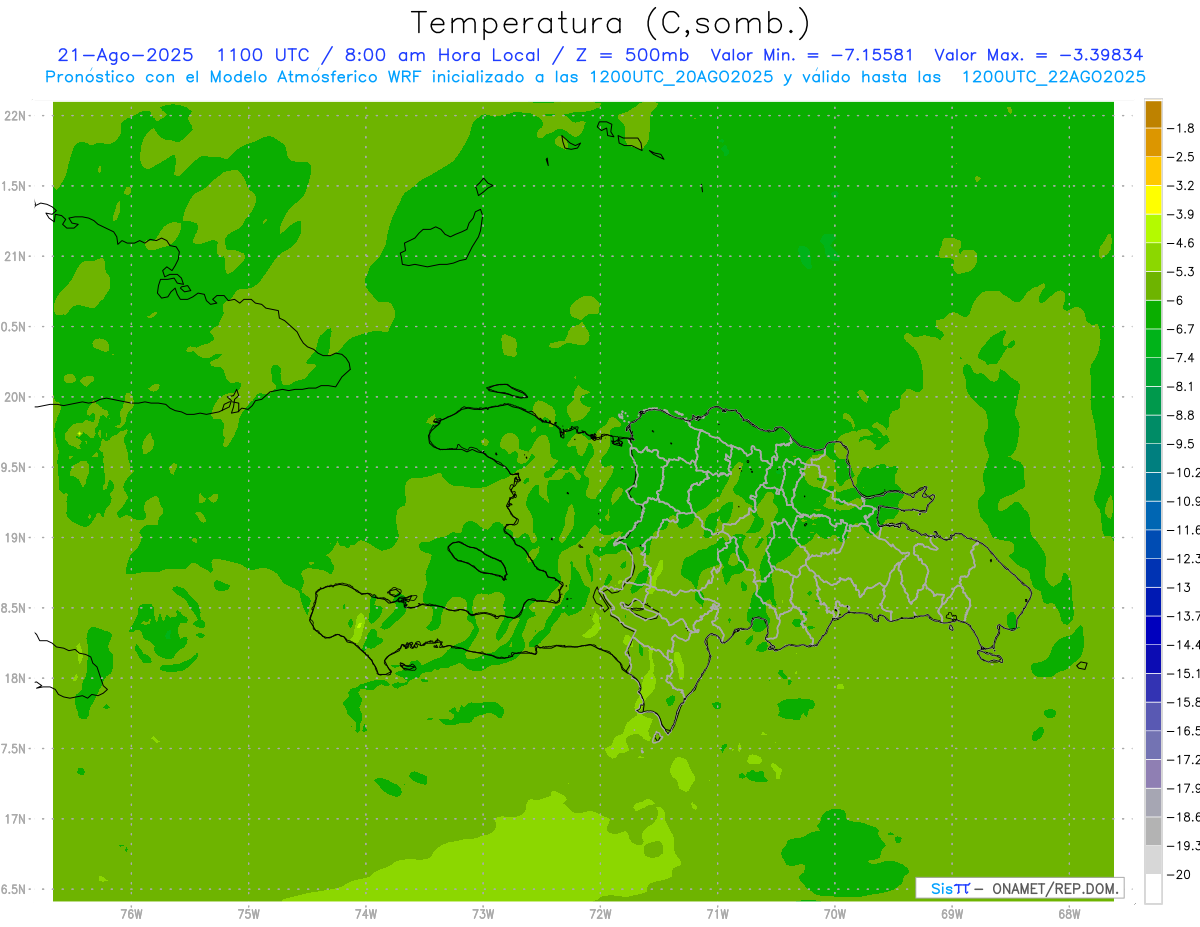Click the swatch between -4.6 and -5.3
The height and width of the screenshot is (927, 1200).
coord(1153,257)
